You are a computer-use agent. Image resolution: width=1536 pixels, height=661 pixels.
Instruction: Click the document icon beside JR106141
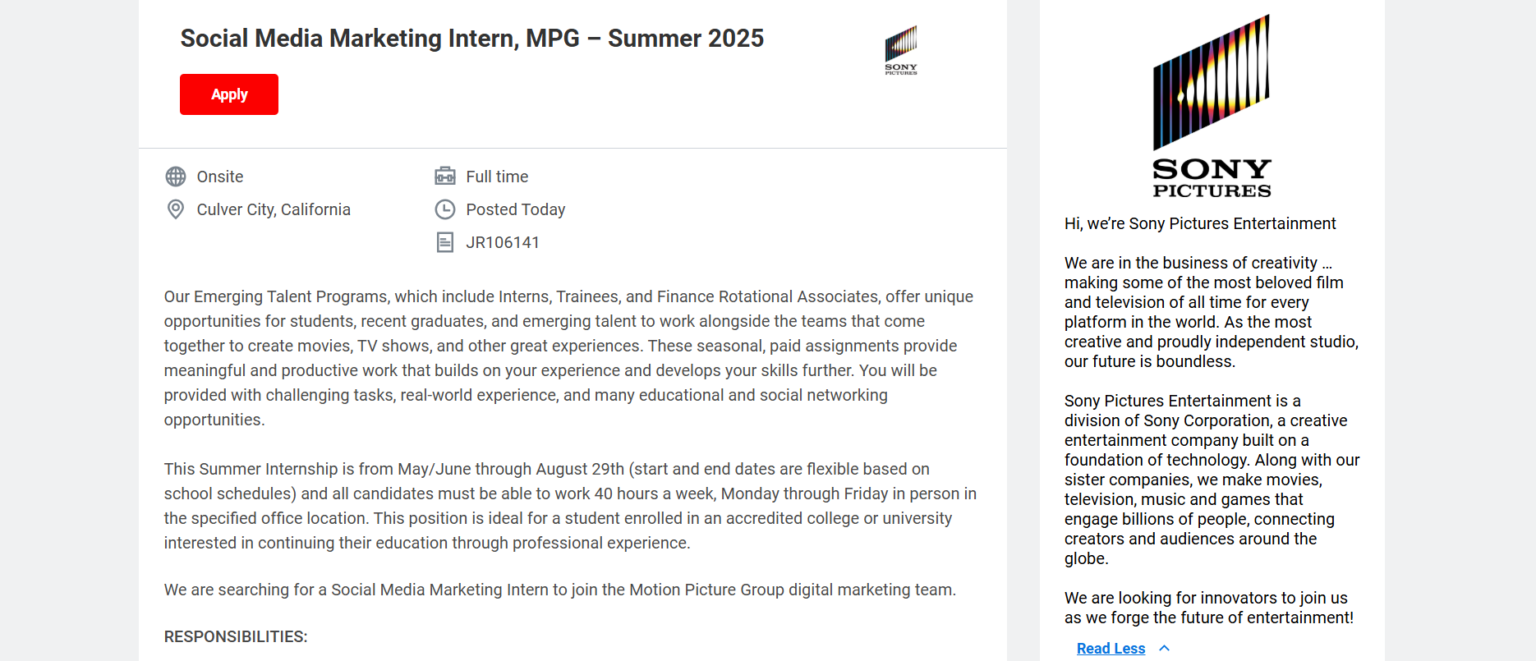(x=445, y=241)
